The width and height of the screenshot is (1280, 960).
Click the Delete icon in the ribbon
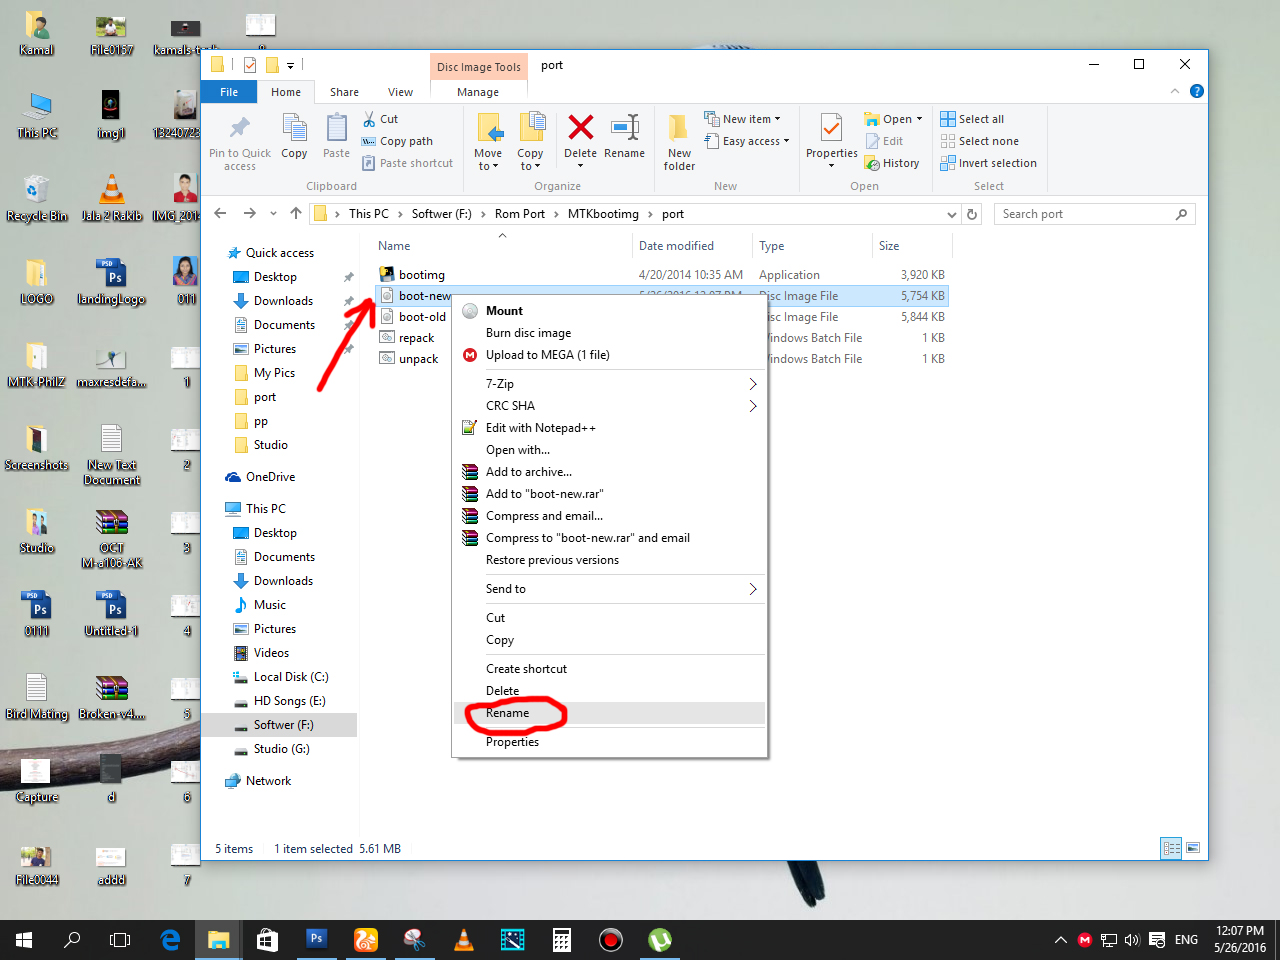[581, 128]
